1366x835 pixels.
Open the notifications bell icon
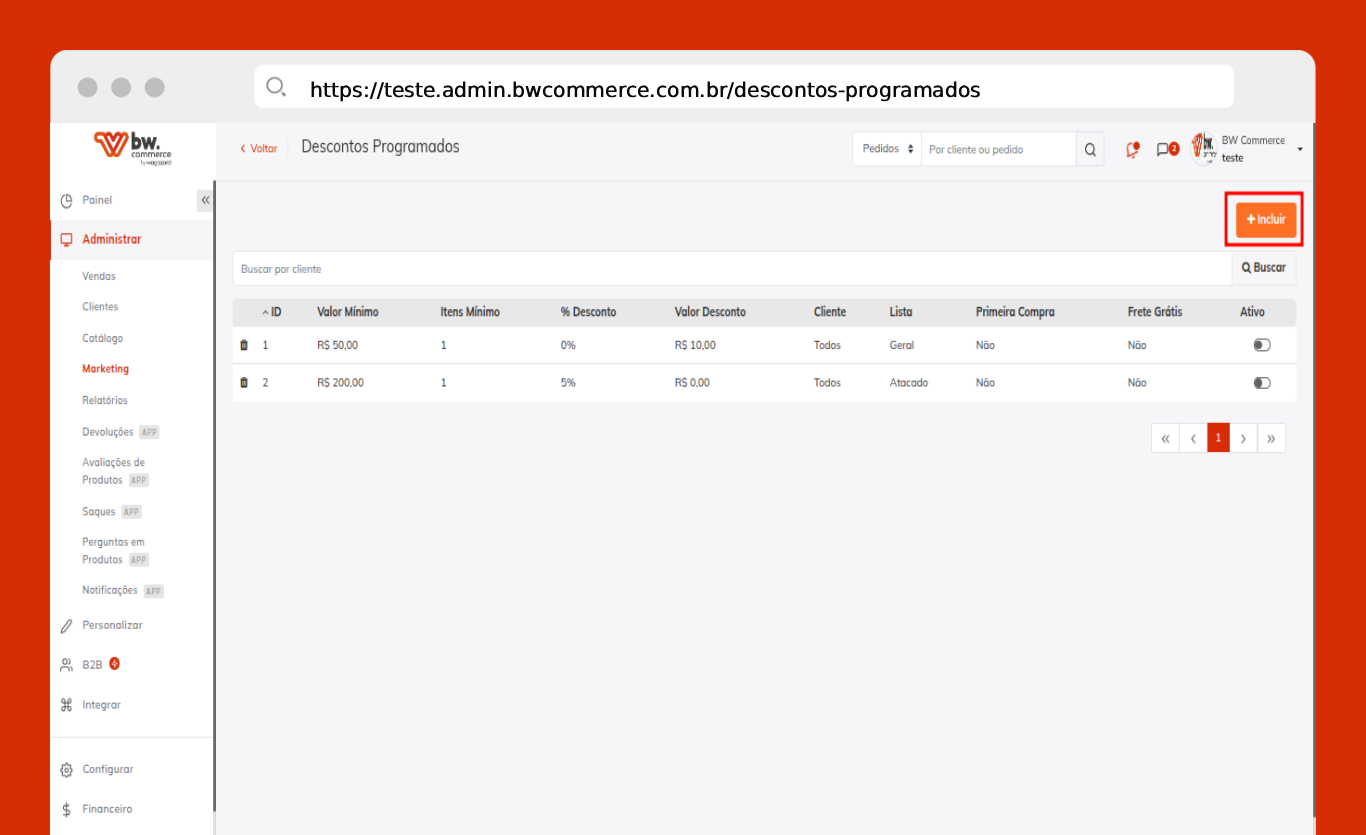point(1132,150)
